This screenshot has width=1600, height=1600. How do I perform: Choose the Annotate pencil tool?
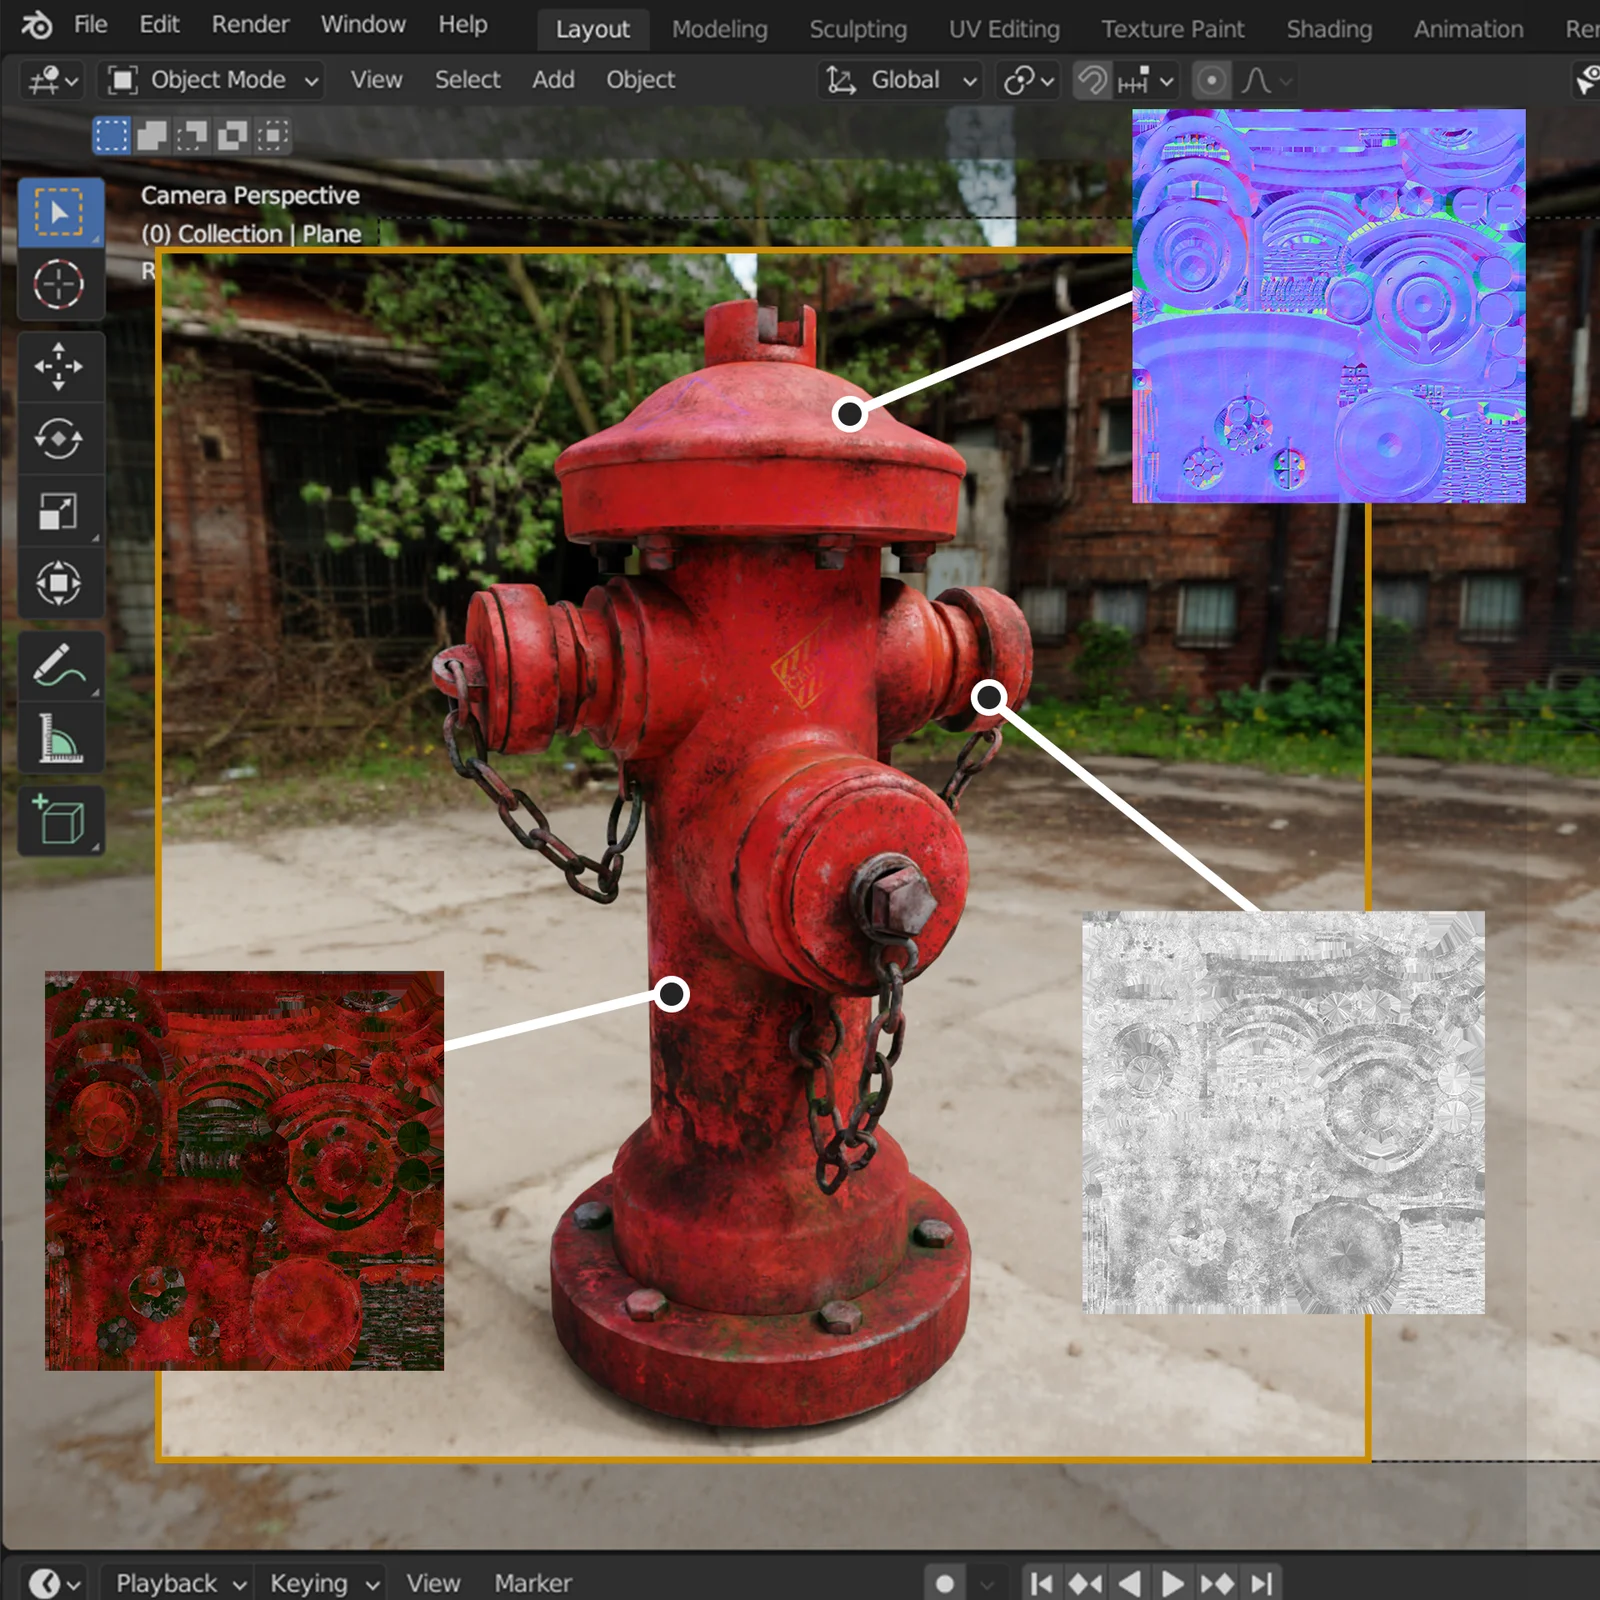59,666
